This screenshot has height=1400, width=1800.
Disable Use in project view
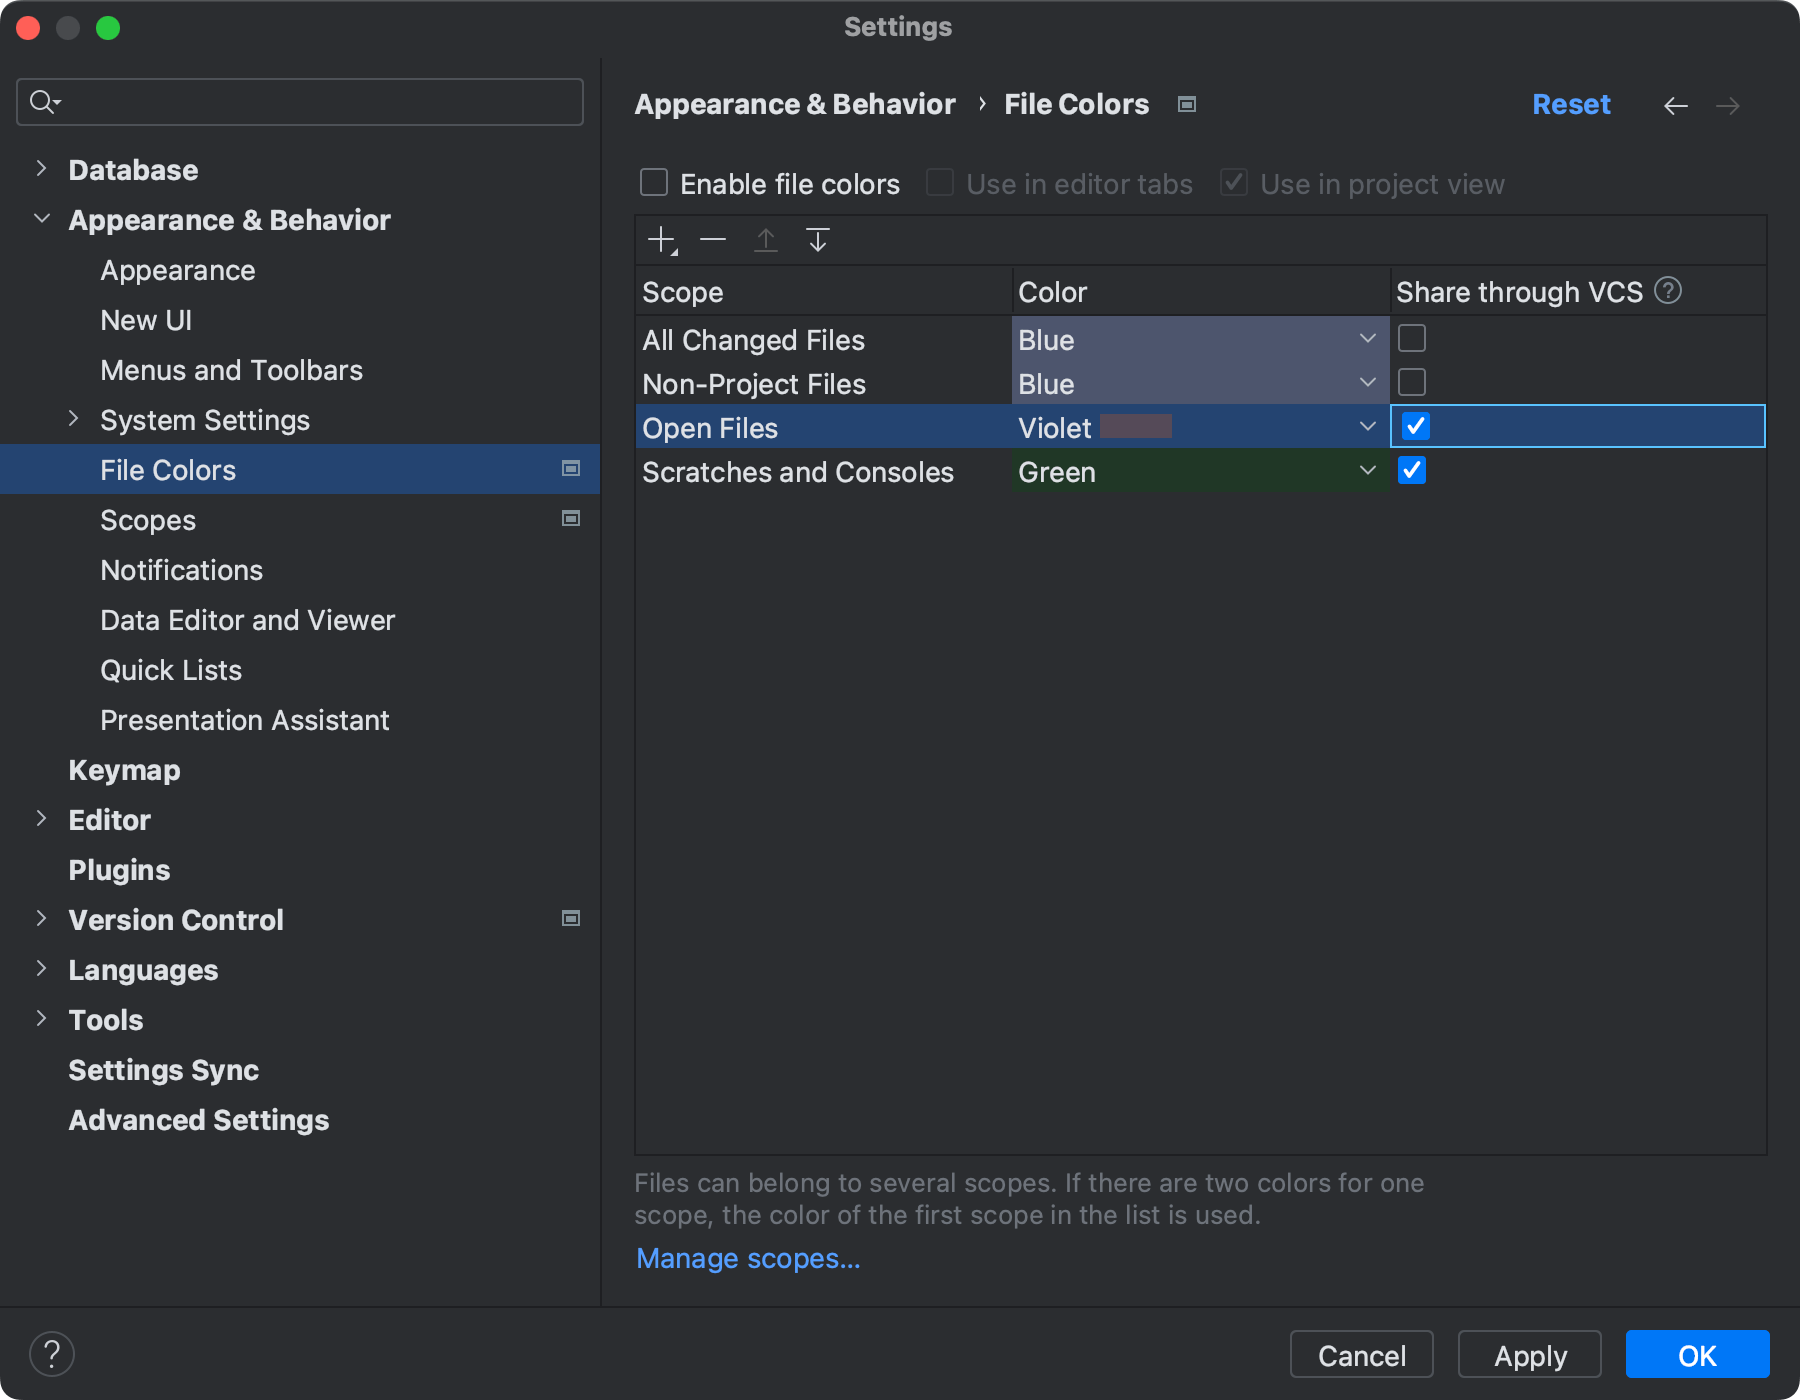click(1233, 182)
